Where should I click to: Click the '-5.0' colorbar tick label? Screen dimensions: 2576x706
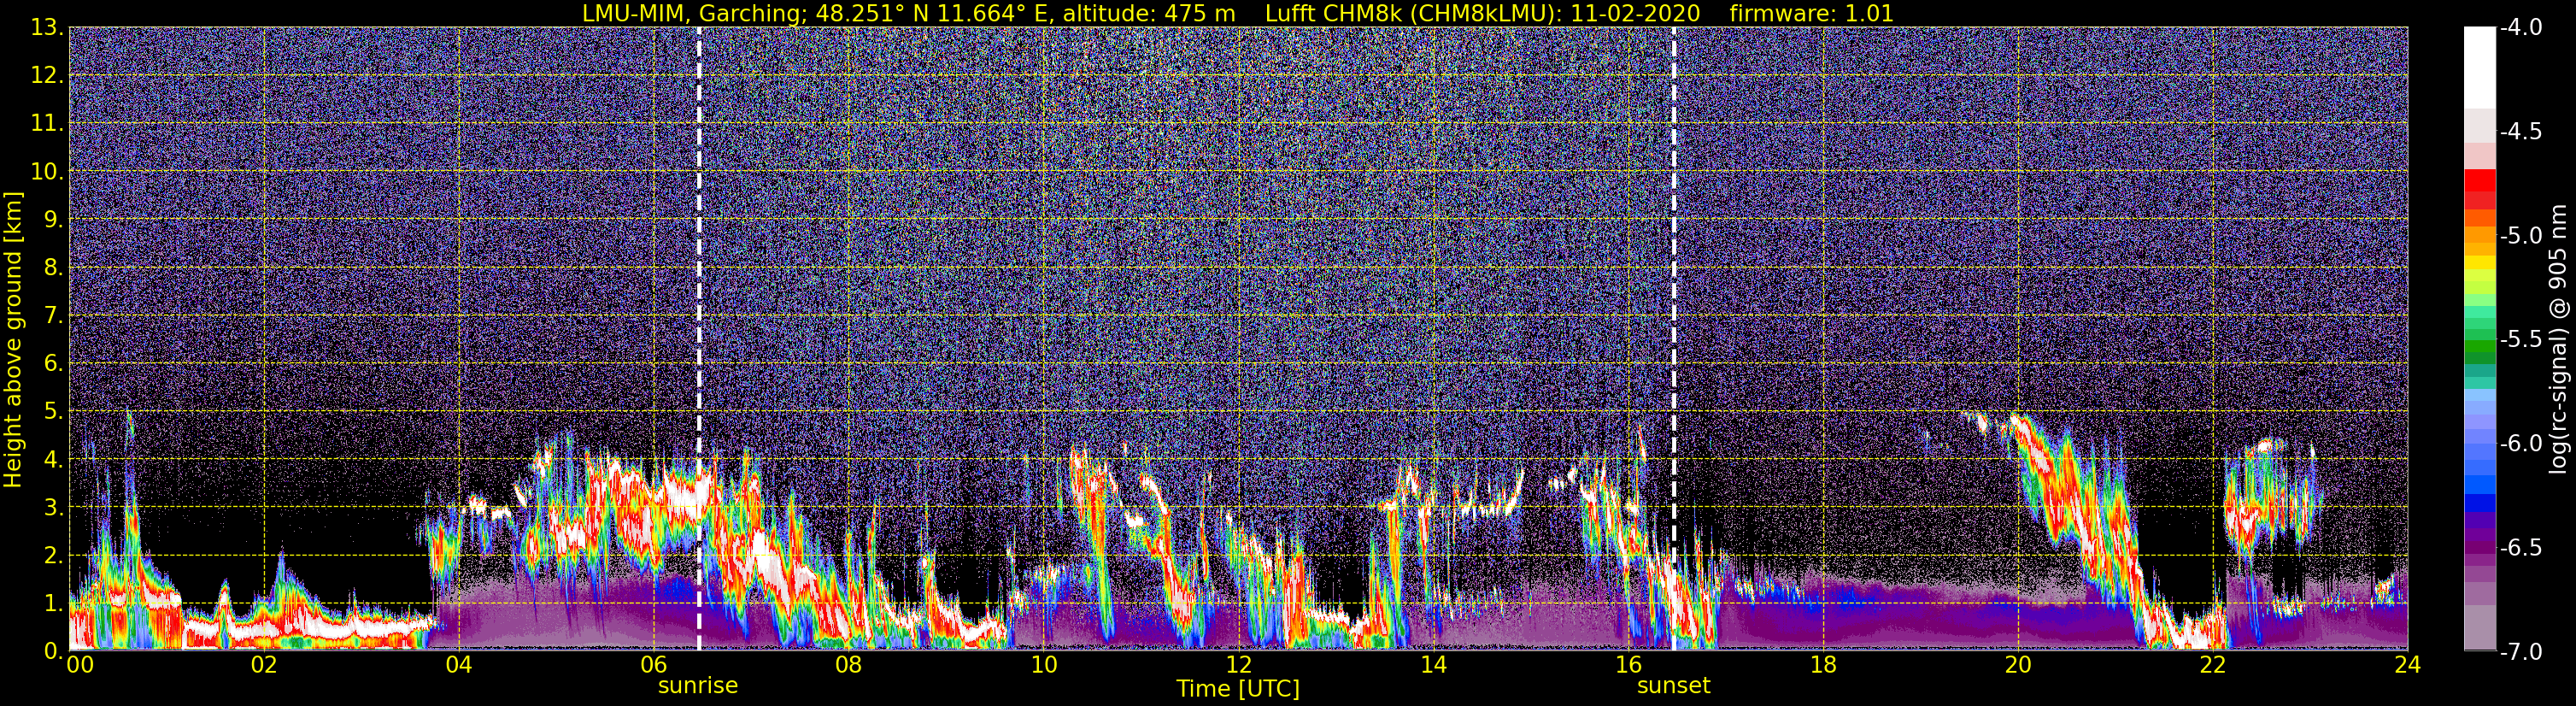(2520, 236)
